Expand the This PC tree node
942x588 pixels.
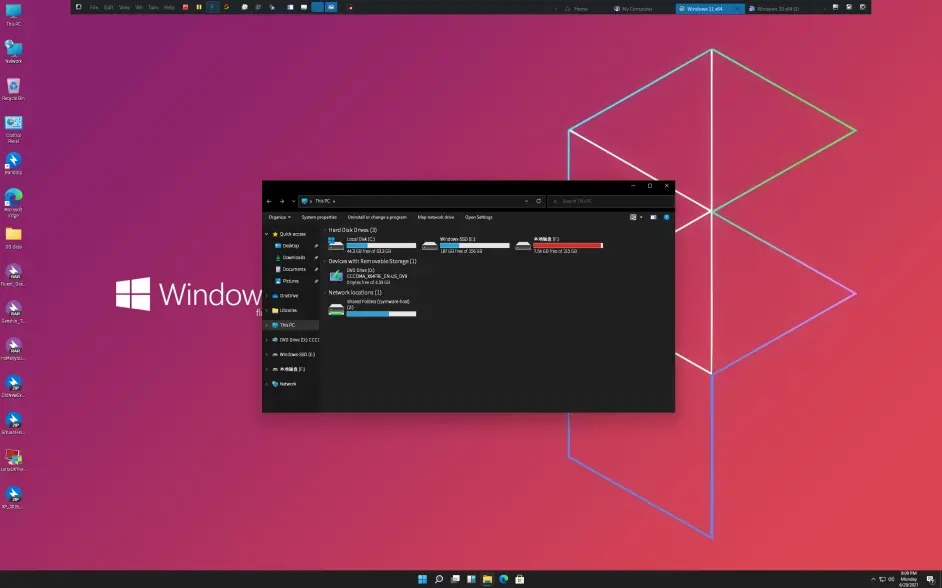[x=267, y=325]
